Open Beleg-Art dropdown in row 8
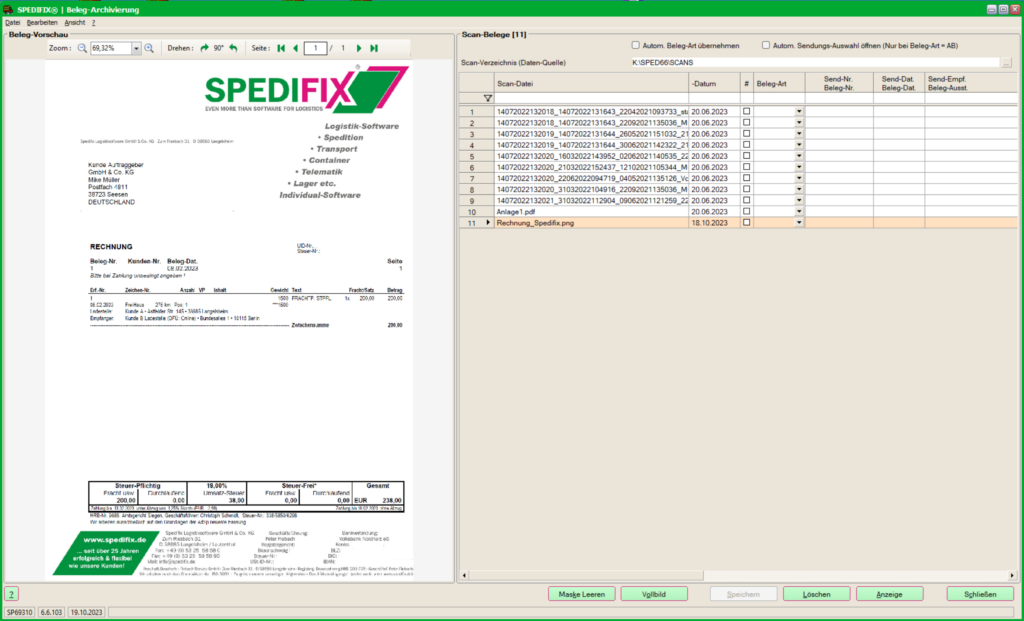The height and width of the screenshot is (621, 1024). click(x=799, y=189)
